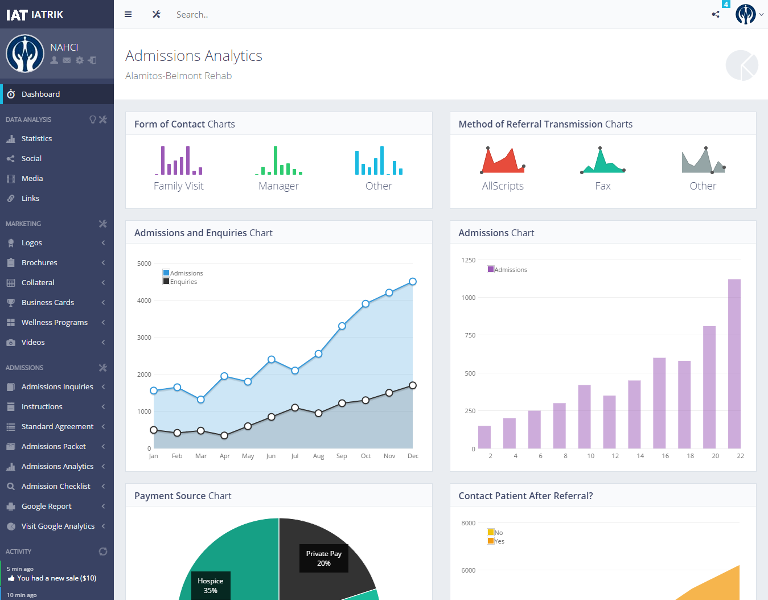Screen dimensions: 768x600
Task: Open the user avatar dropdown in top bar
Action: [x=746, y=14]
